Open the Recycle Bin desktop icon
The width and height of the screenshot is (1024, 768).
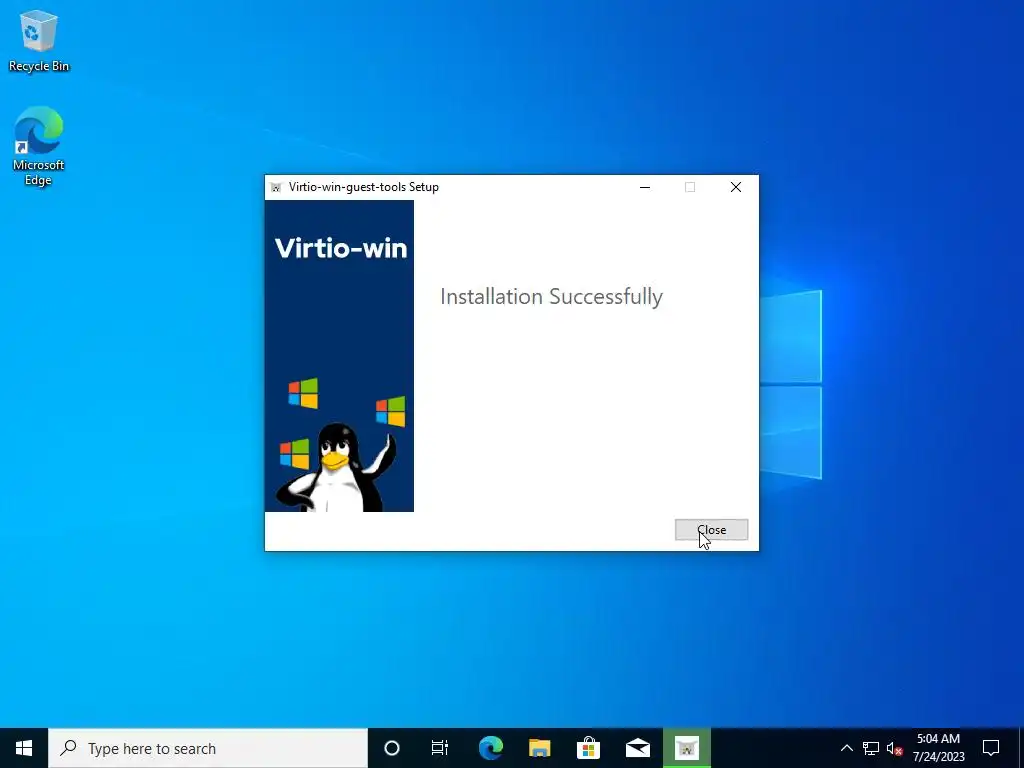point(39,42)
